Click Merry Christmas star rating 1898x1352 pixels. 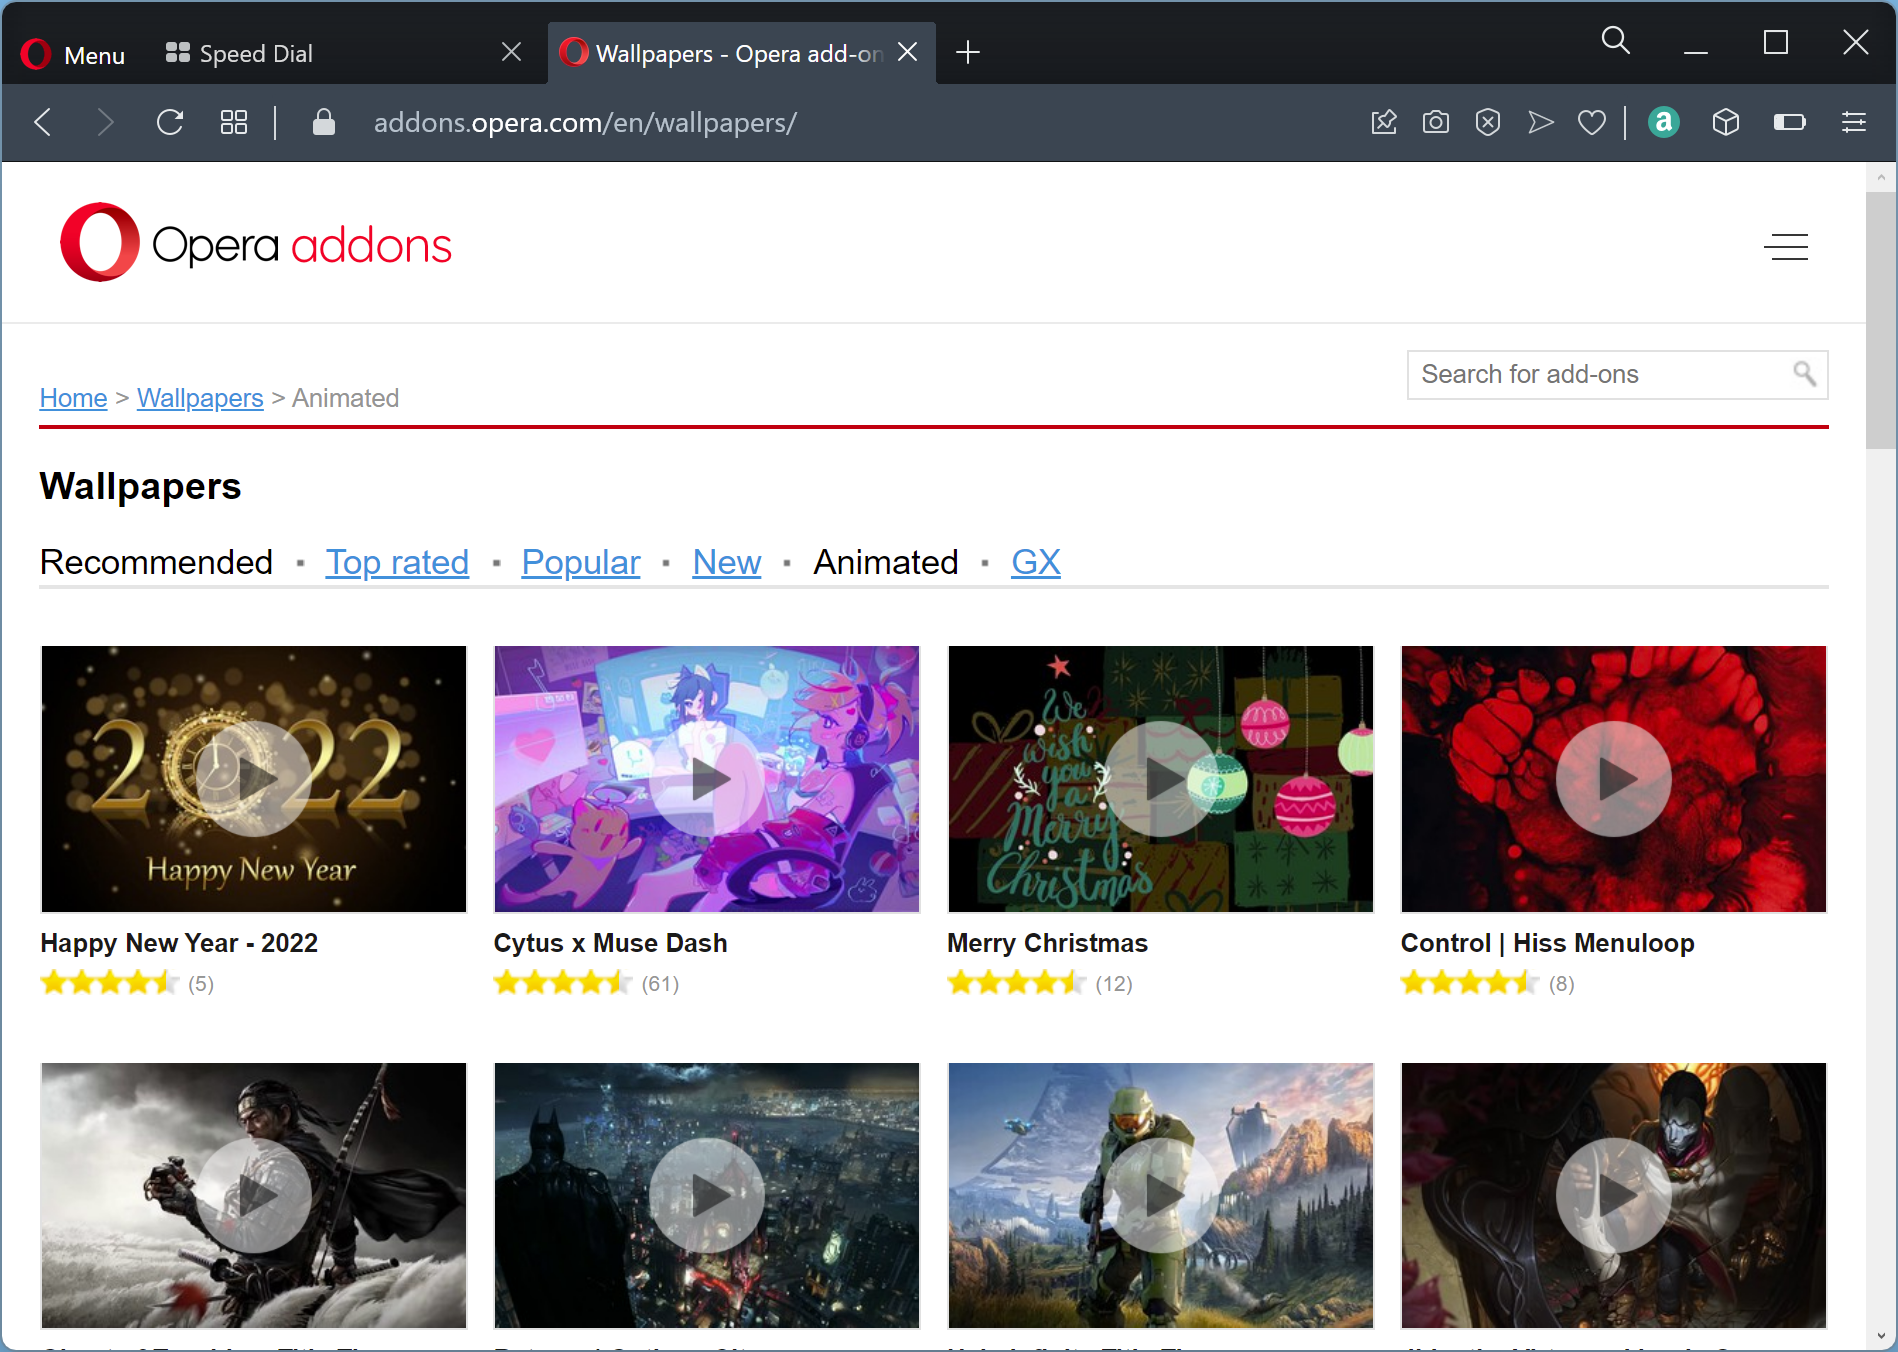pos(1016,983)
